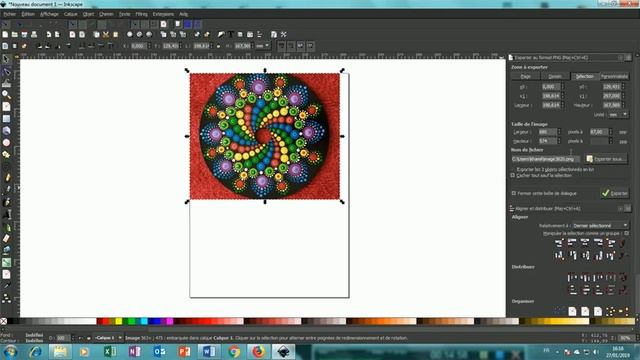Click the y1 stepper arrows in export panel
Image resolution: width=640 pixels, height=360 pixels.
click(623, 96)
